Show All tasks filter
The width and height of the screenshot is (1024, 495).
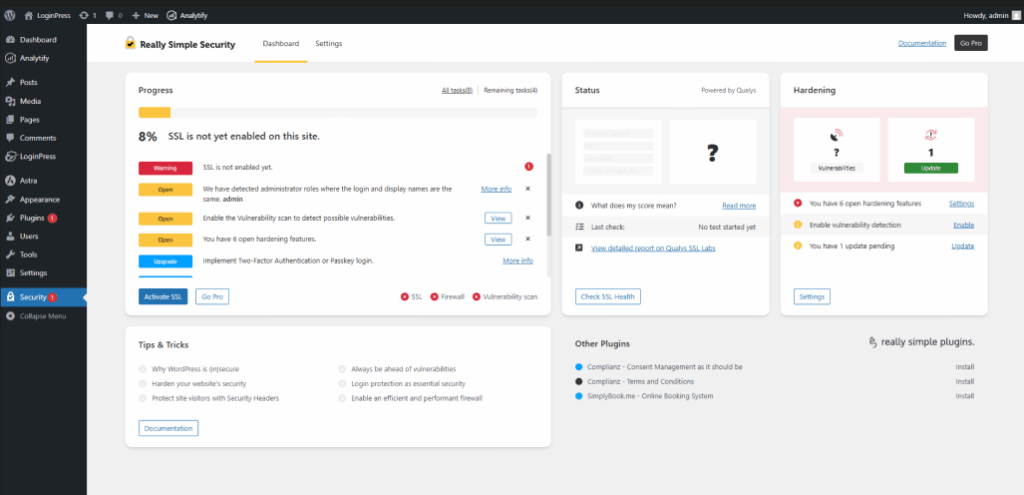pyautogui.click(x=457, y=90)
